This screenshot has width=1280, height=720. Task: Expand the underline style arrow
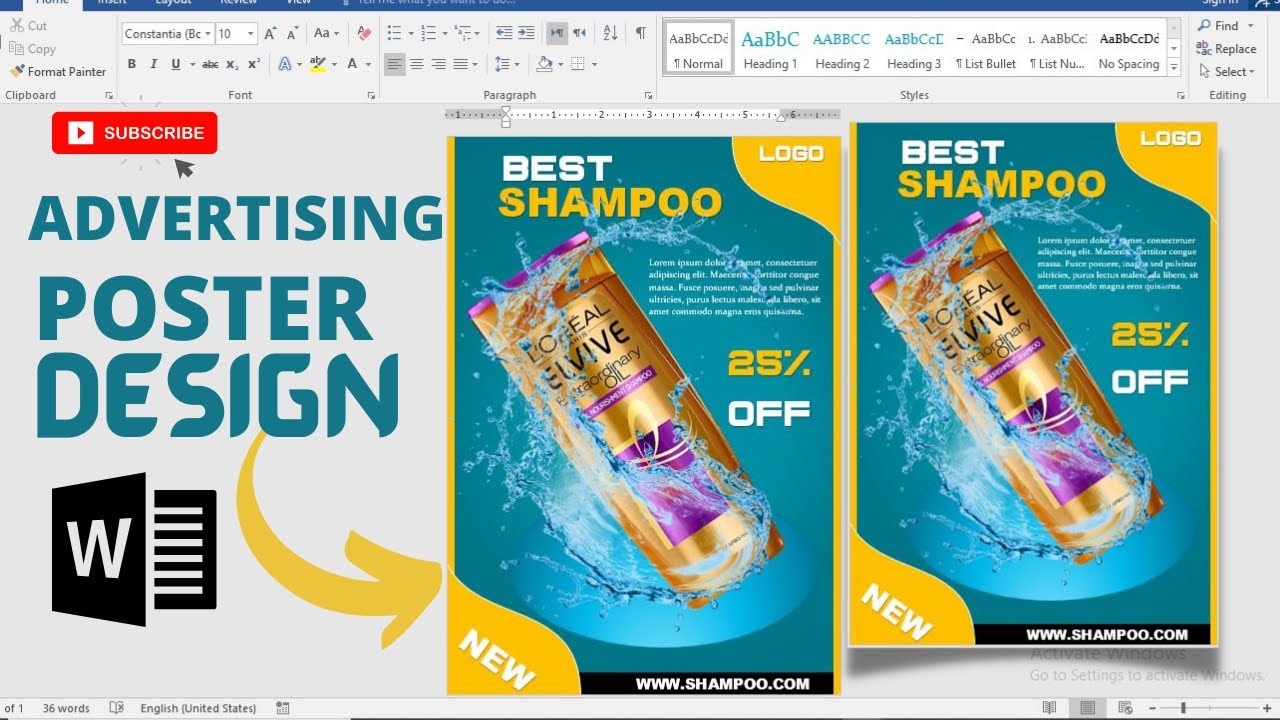pos(191,64)
